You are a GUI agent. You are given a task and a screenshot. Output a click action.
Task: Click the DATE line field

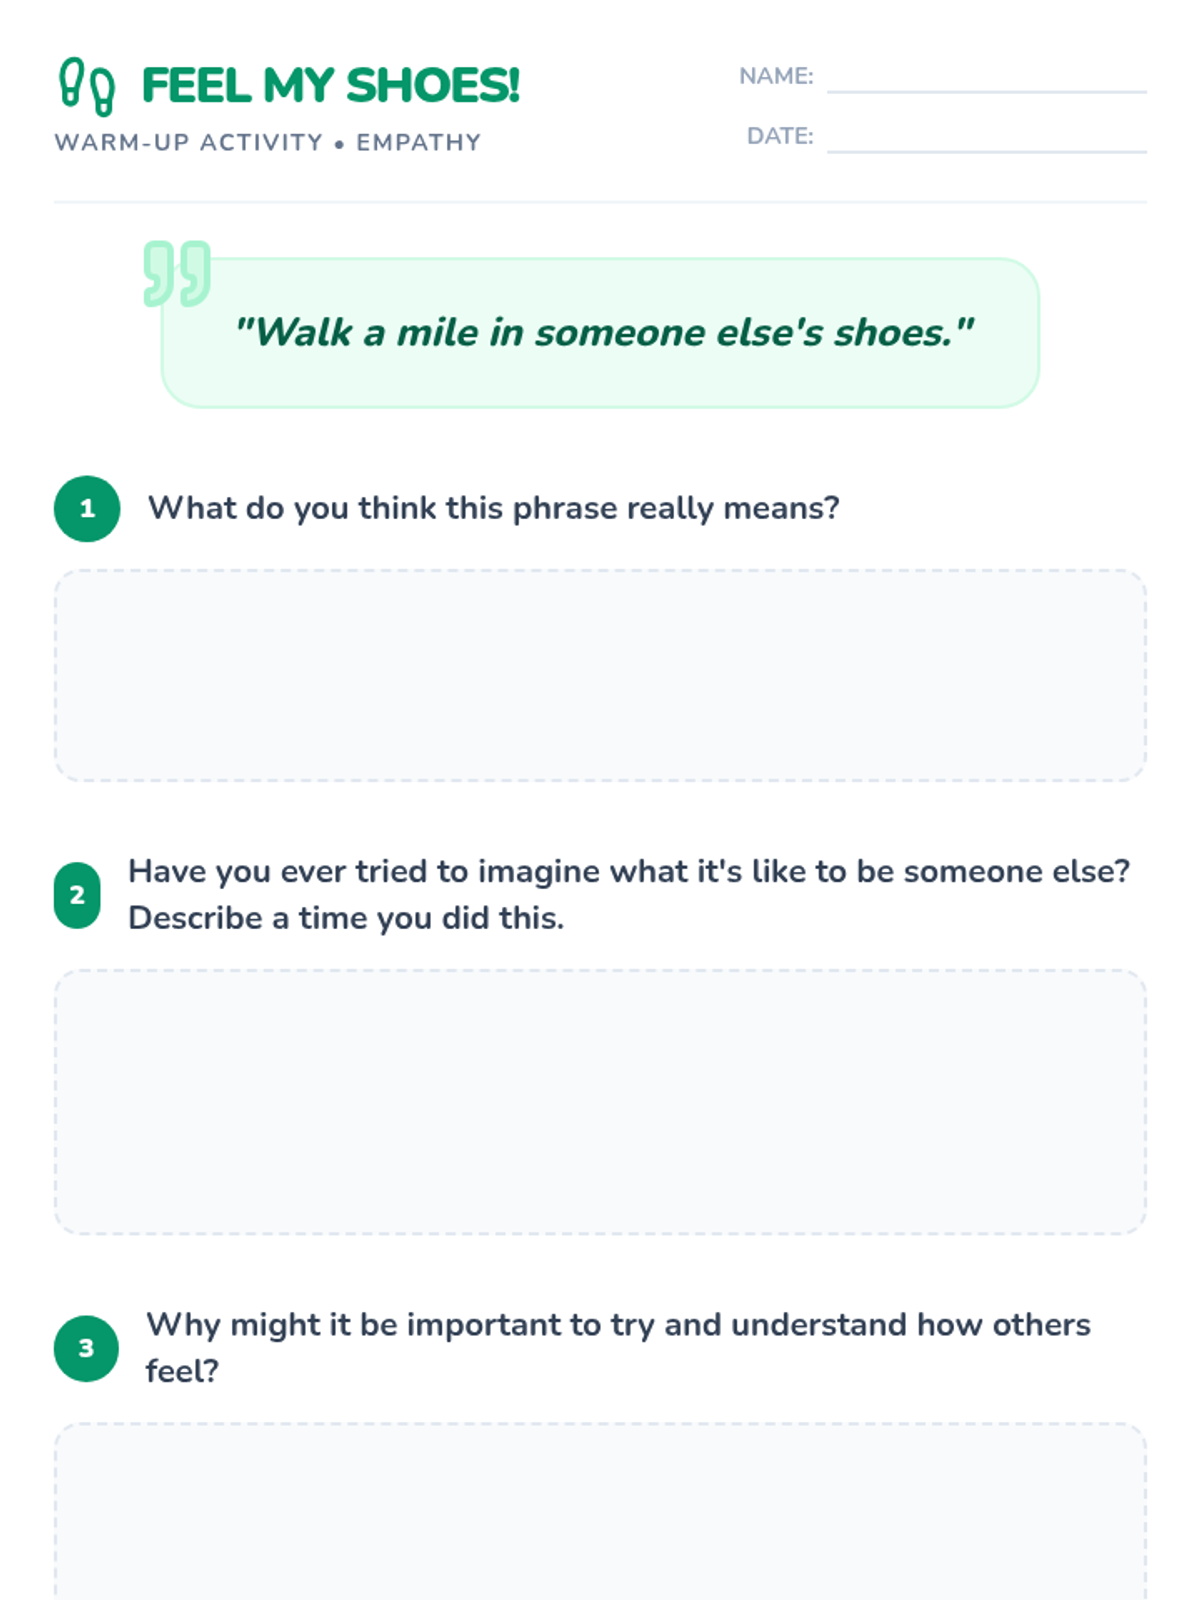[986, 138]
